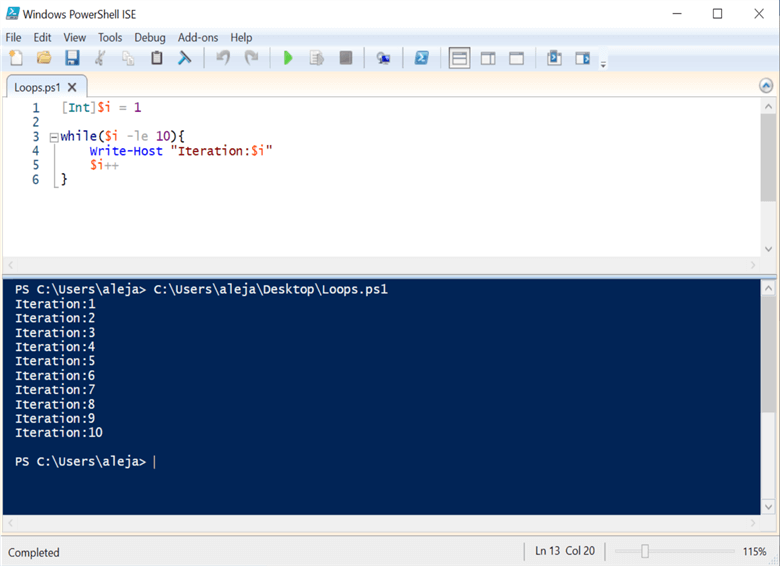Click script pane horizontal scroll right arrow
Viewport: 780px width, 566px height.
tap(753, 265)
